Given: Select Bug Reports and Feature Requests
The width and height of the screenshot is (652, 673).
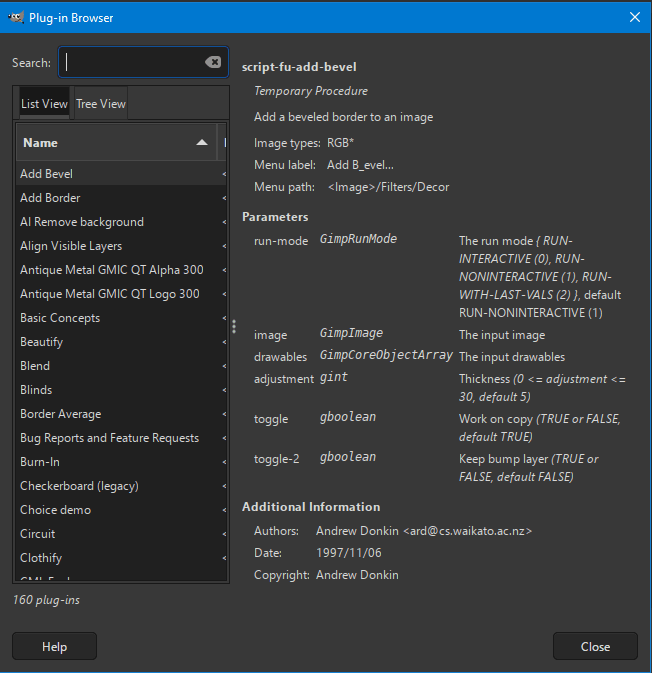Looking at the screenshot, I should [121, 438].
